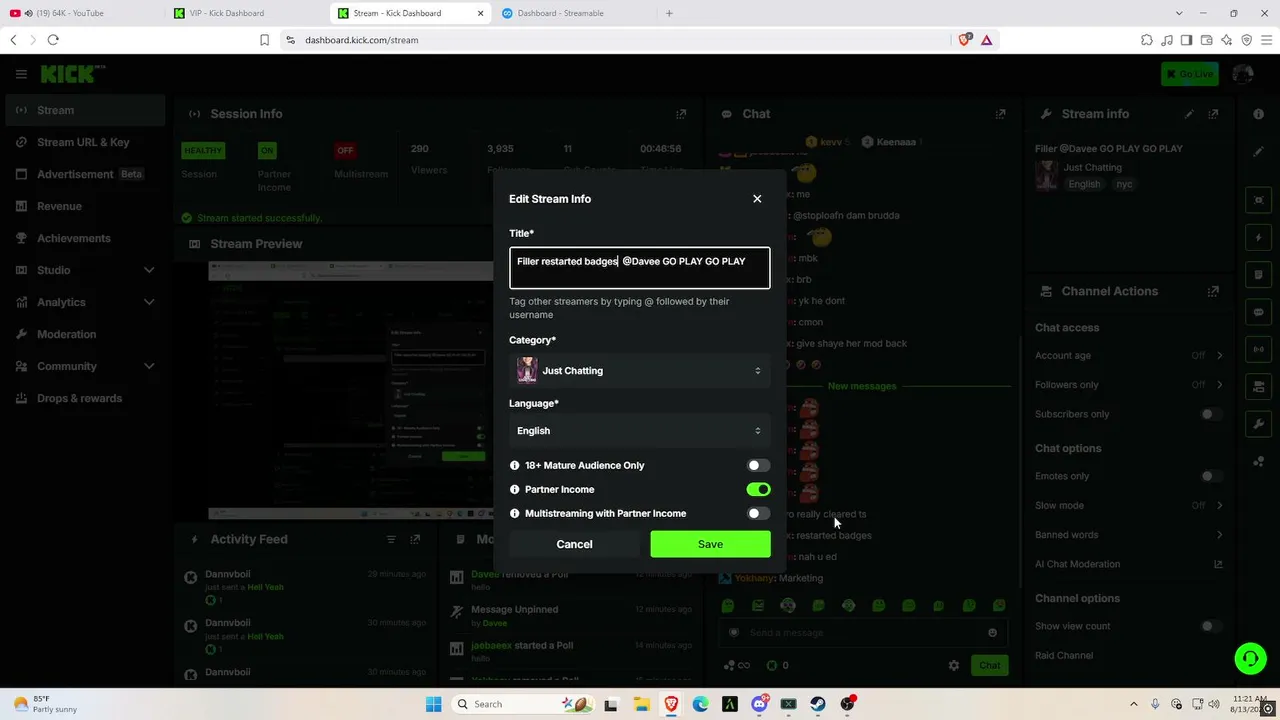Click the info icon beside 18+ Mature Audience
This screenshot has width=1280, height=720.
515,465
